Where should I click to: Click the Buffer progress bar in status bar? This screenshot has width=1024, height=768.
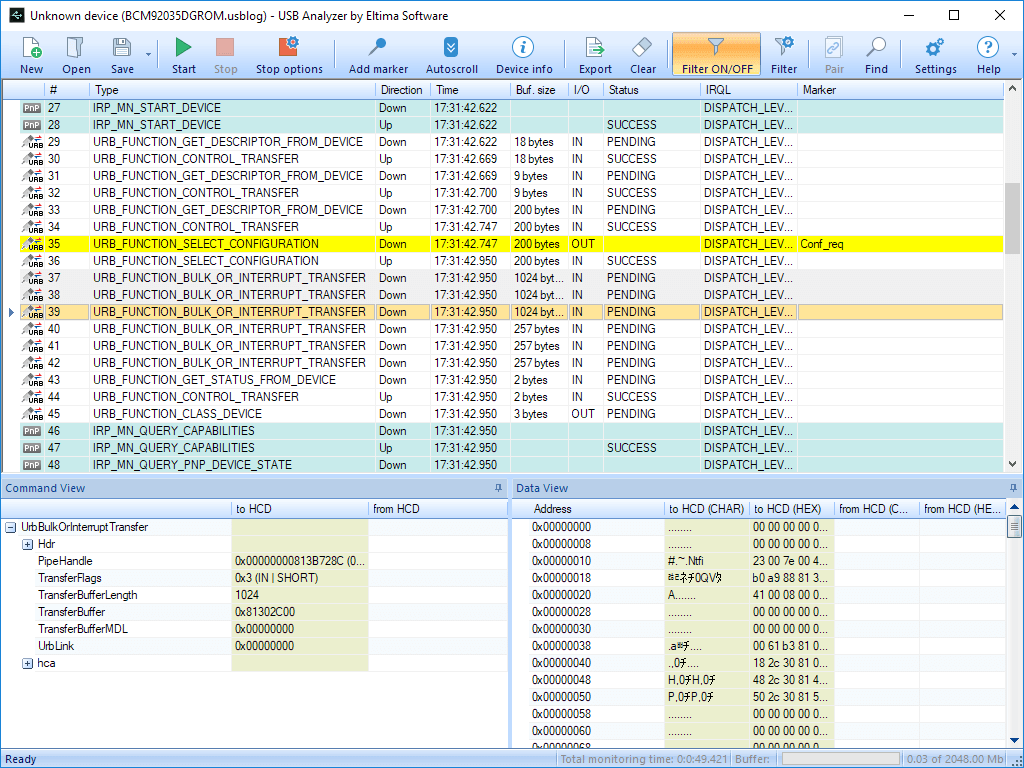coord(841,759)
